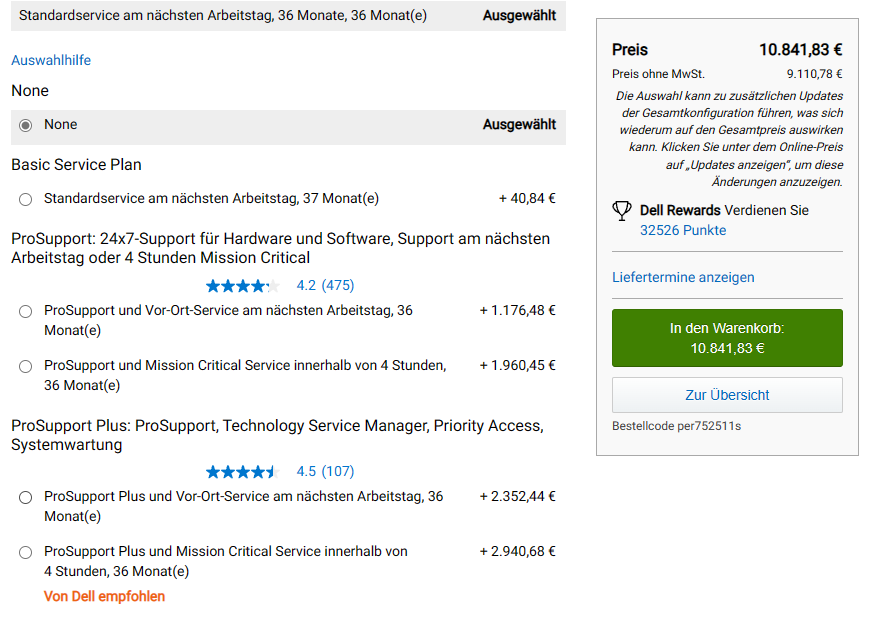The image size is (871, 629).
Task: Select the "None" service radio button
Action: tap(26, 125)
